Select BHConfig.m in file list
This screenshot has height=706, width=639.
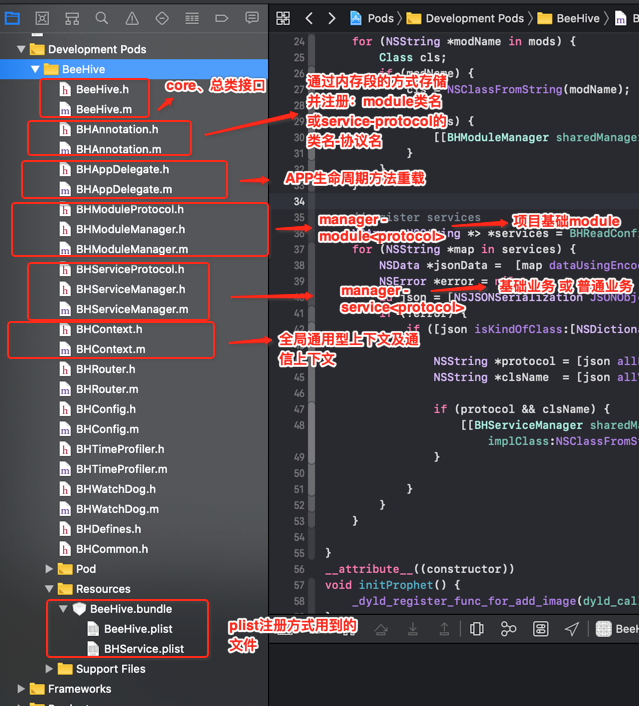[x=99, y=429]
